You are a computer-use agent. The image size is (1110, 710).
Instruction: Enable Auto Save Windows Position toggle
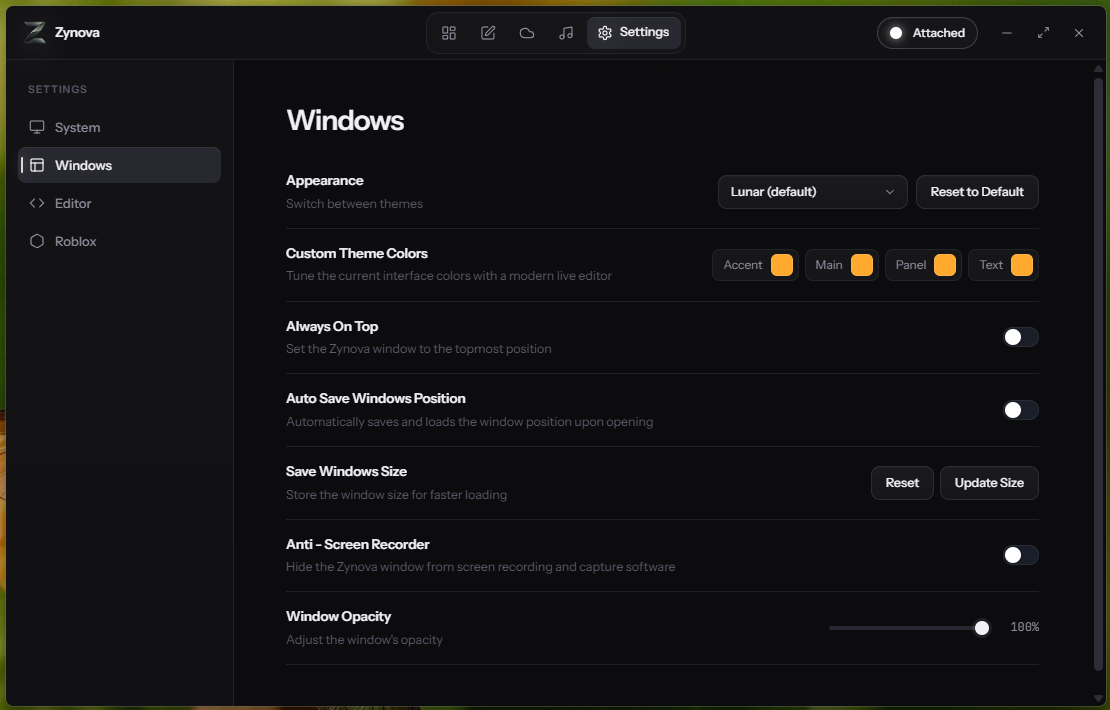[1020, 410]
